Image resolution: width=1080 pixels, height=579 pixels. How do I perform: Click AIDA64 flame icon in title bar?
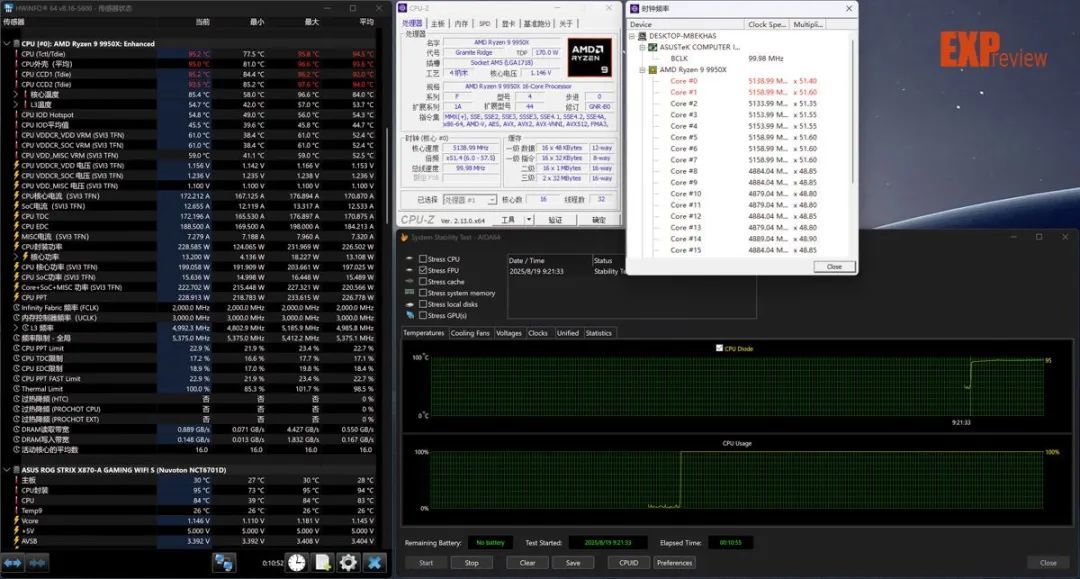(404, 237)
